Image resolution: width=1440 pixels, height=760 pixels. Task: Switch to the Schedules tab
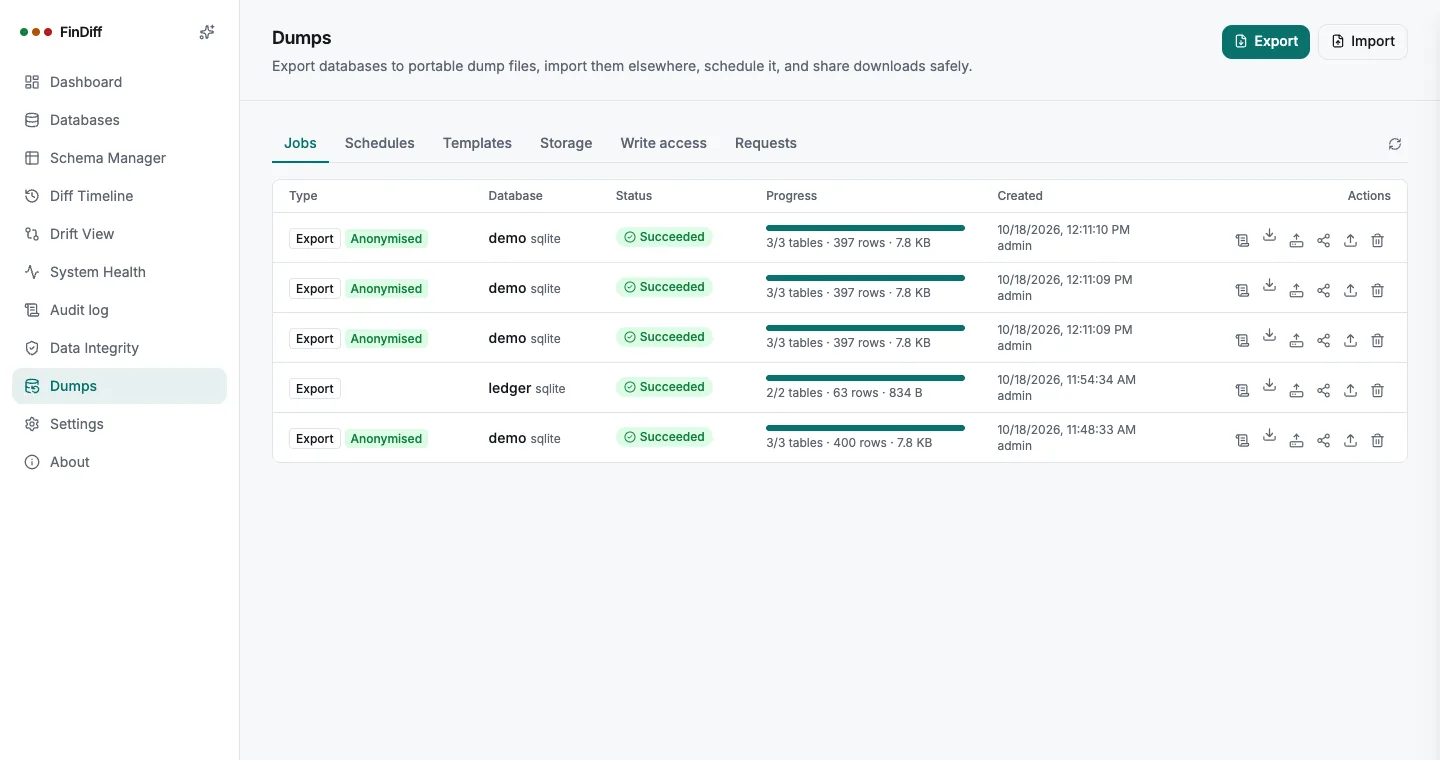coord(379,143)
